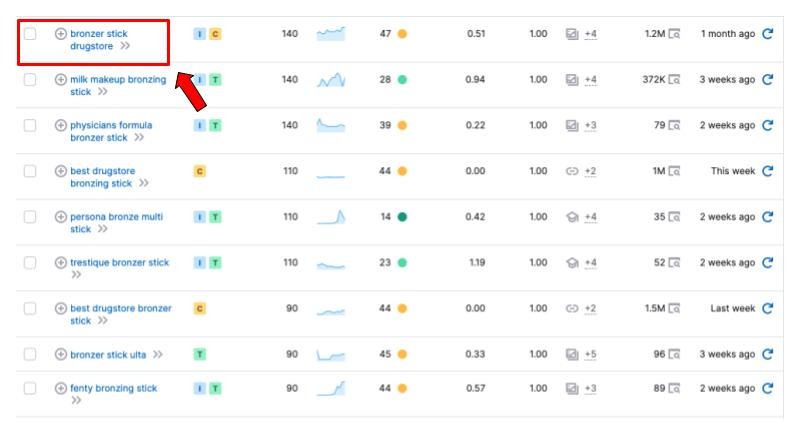The height and width of the screenshot is (445, 800).
Task: Click SERP features icon in physicians formula row
Action: pos(572,126)
